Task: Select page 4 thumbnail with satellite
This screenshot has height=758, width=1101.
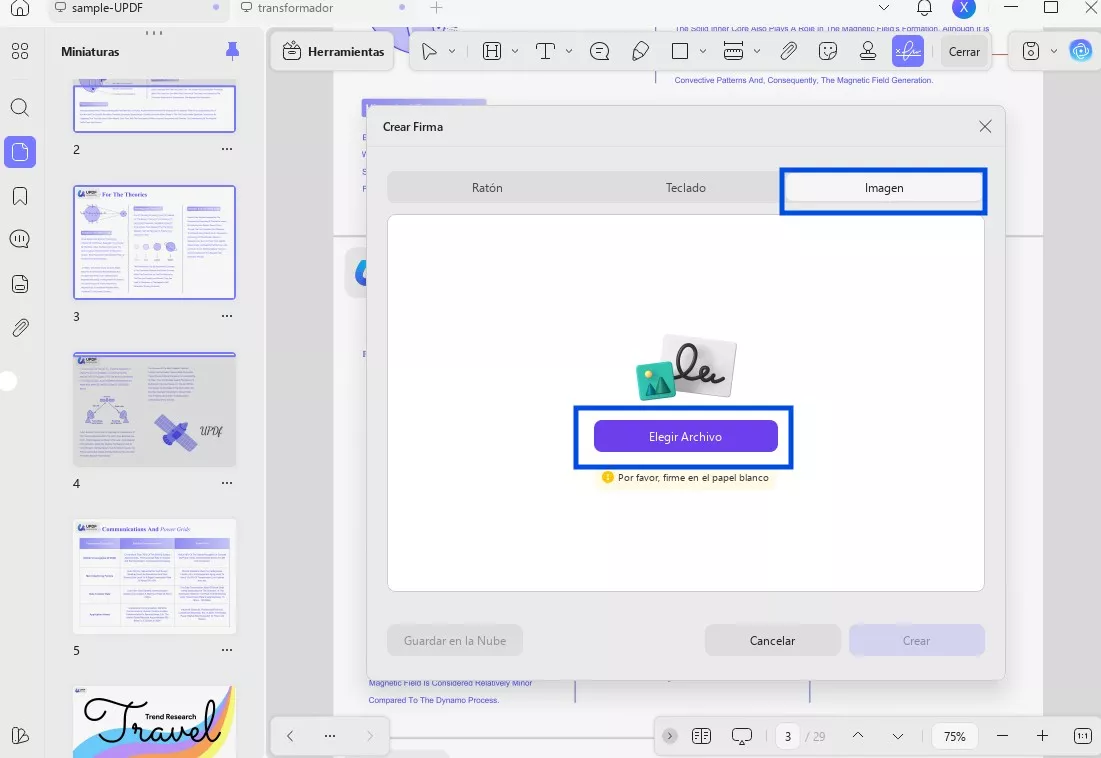Action: click(154, 409)
